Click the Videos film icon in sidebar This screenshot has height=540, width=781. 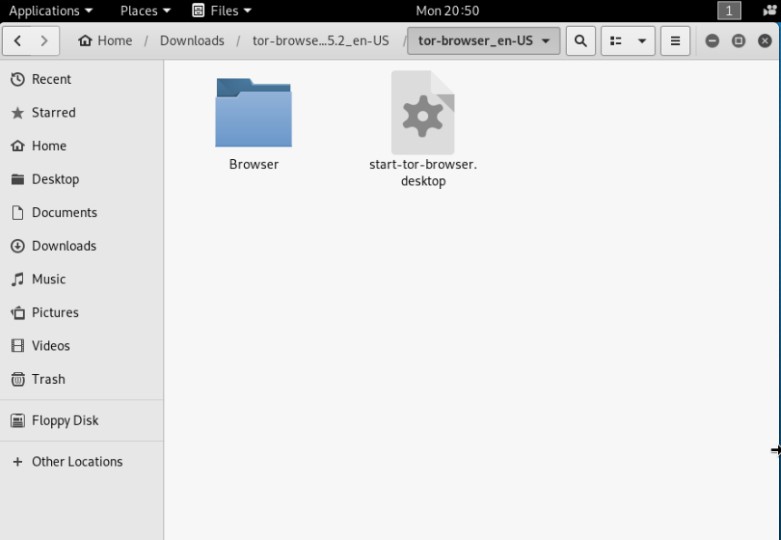click(17, 346)
